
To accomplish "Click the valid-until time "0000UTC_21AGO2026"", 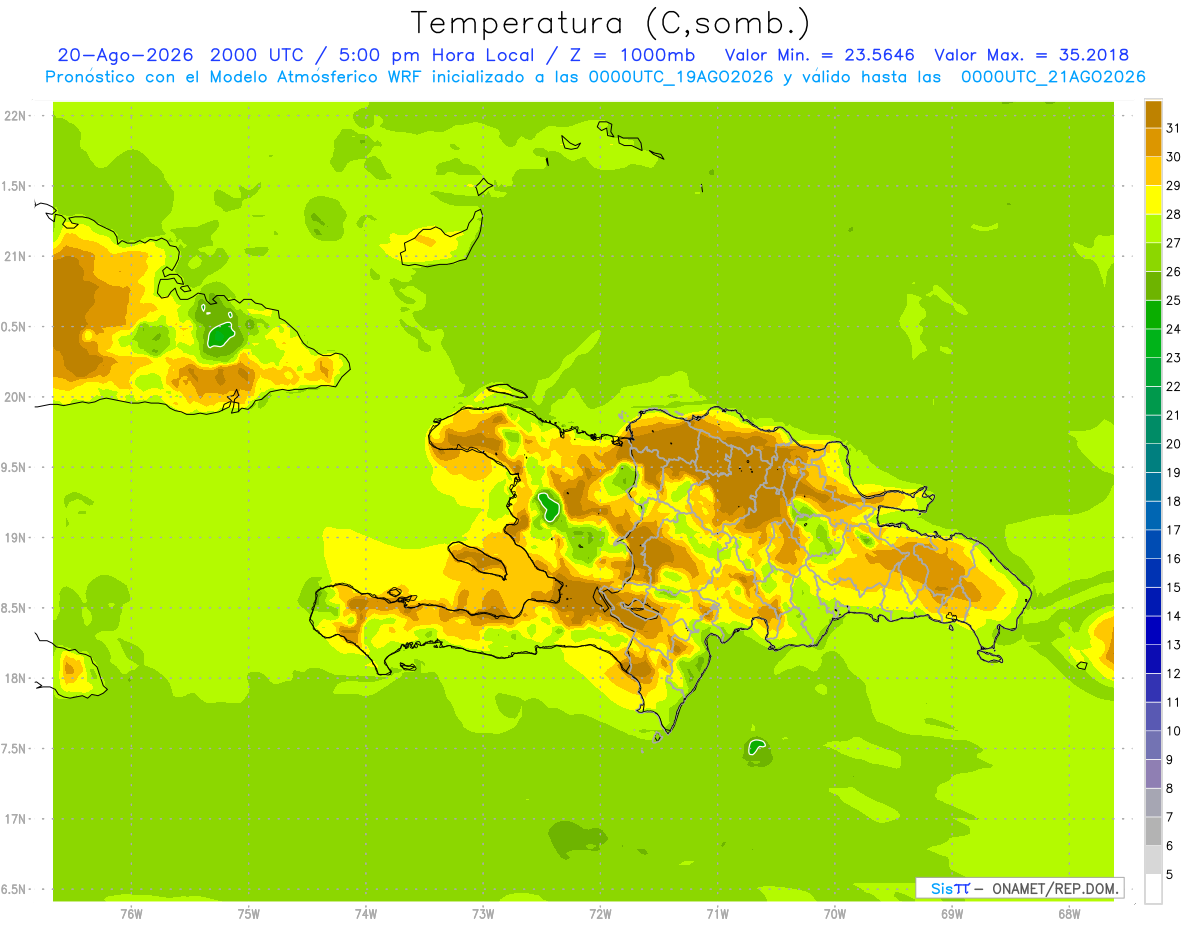I will click(x=1053, y=77).
